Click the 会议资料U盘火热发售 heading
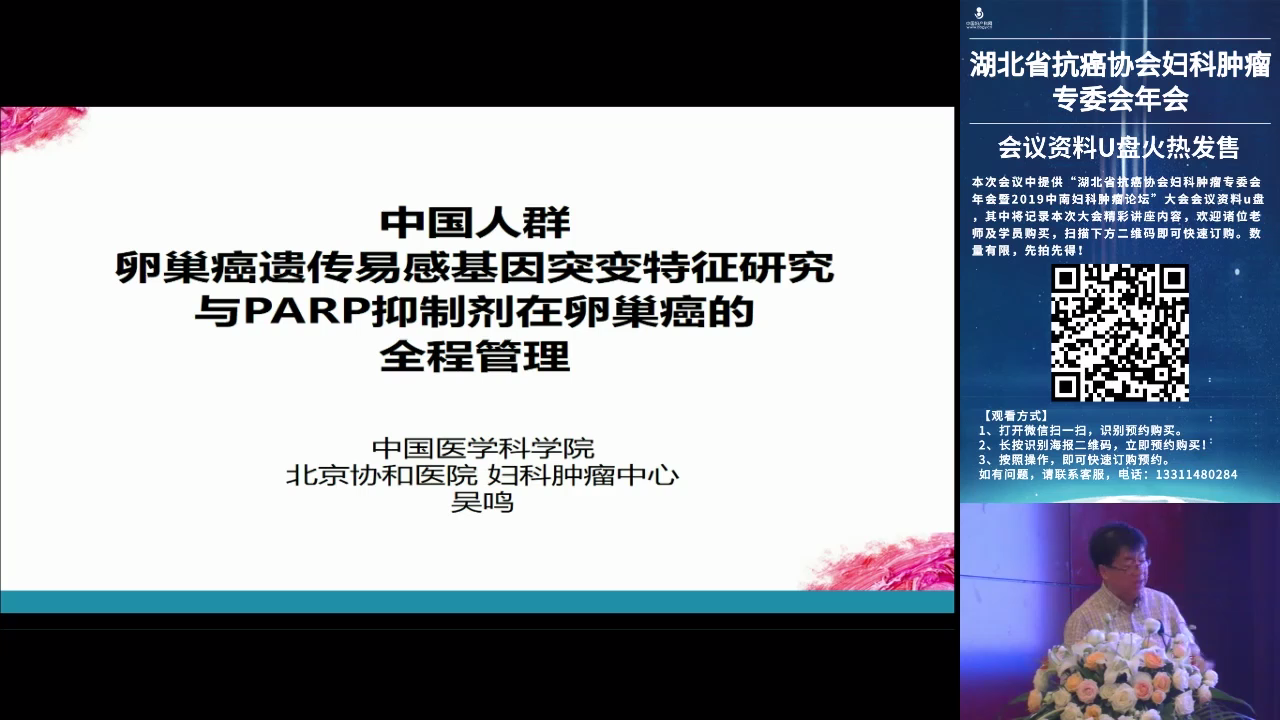 pyautogui.click(x=1118, y=148)
